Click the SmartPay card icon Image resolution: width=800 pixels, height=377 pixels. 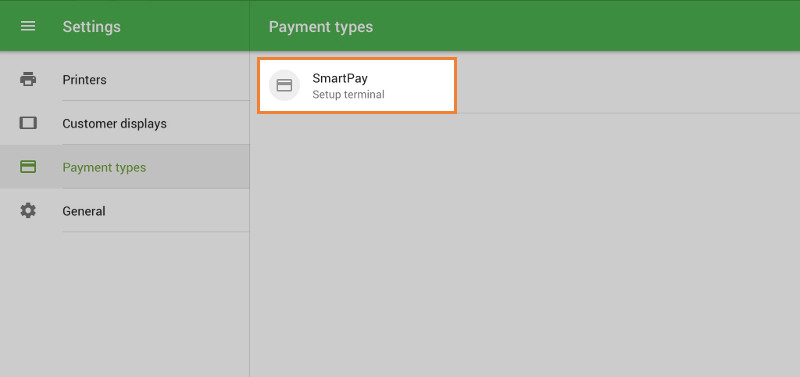[x=284, y=85]
